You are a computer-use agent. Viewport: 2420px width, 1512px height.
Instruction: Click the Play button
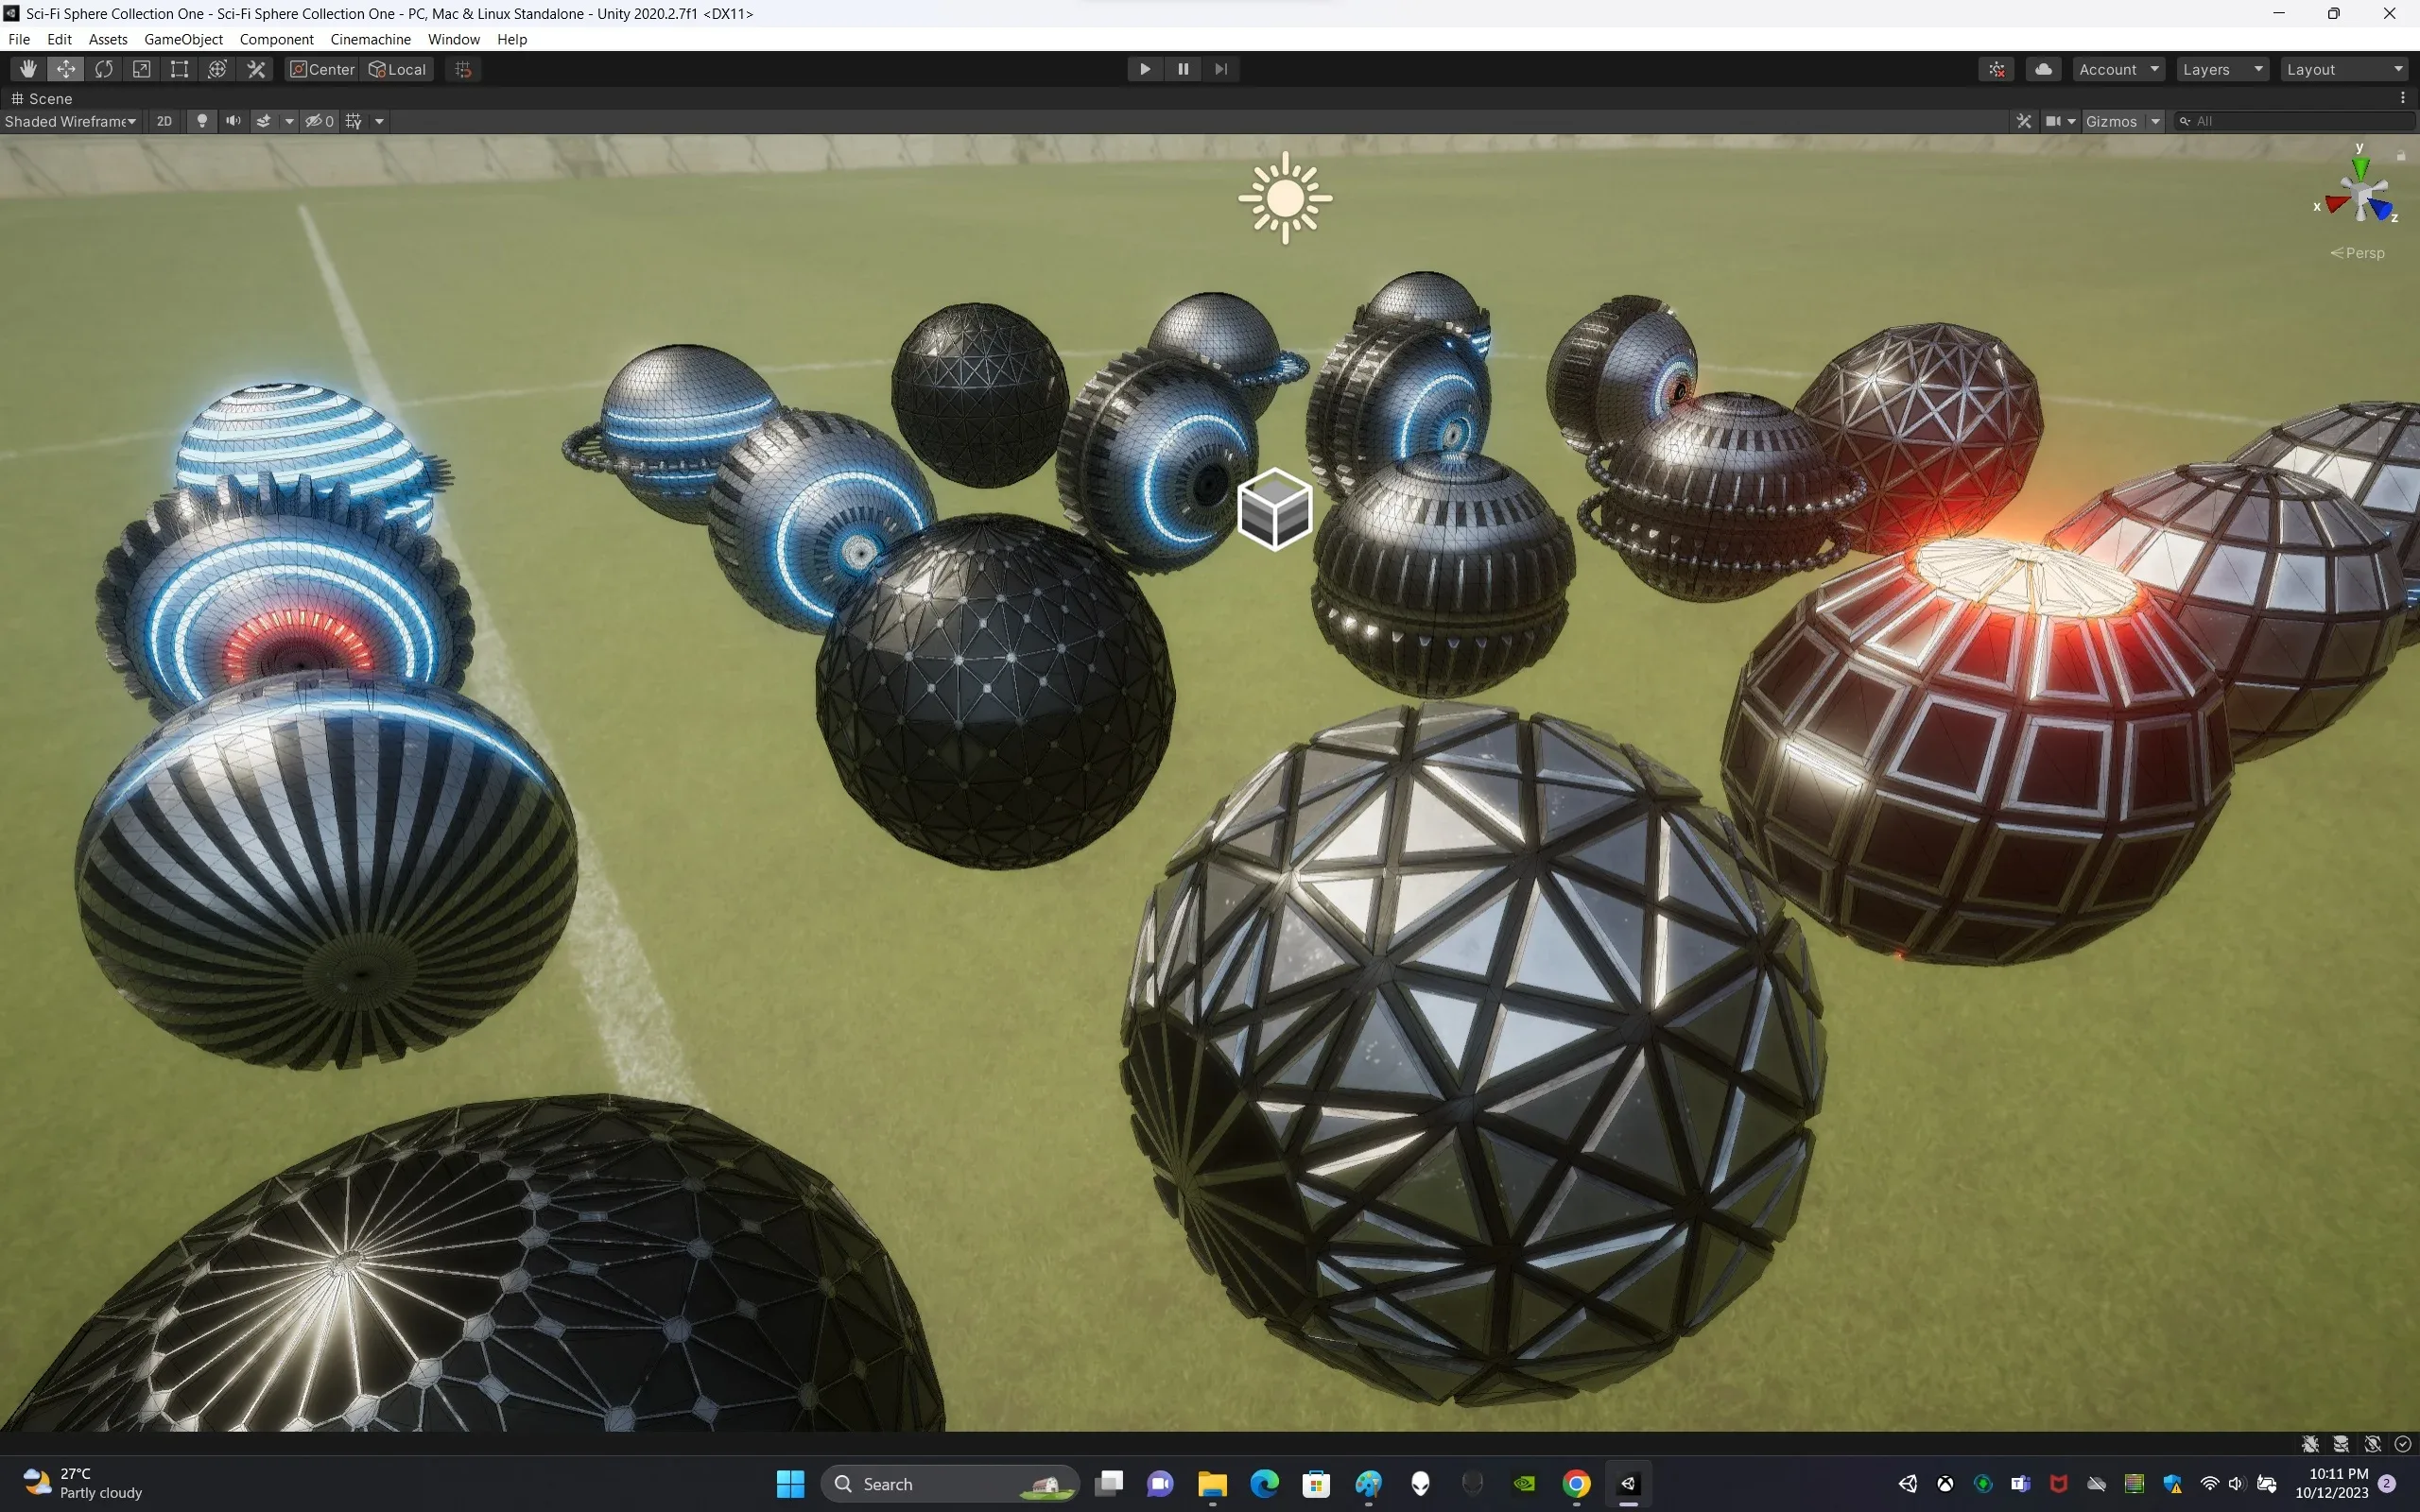point(1145,69)
